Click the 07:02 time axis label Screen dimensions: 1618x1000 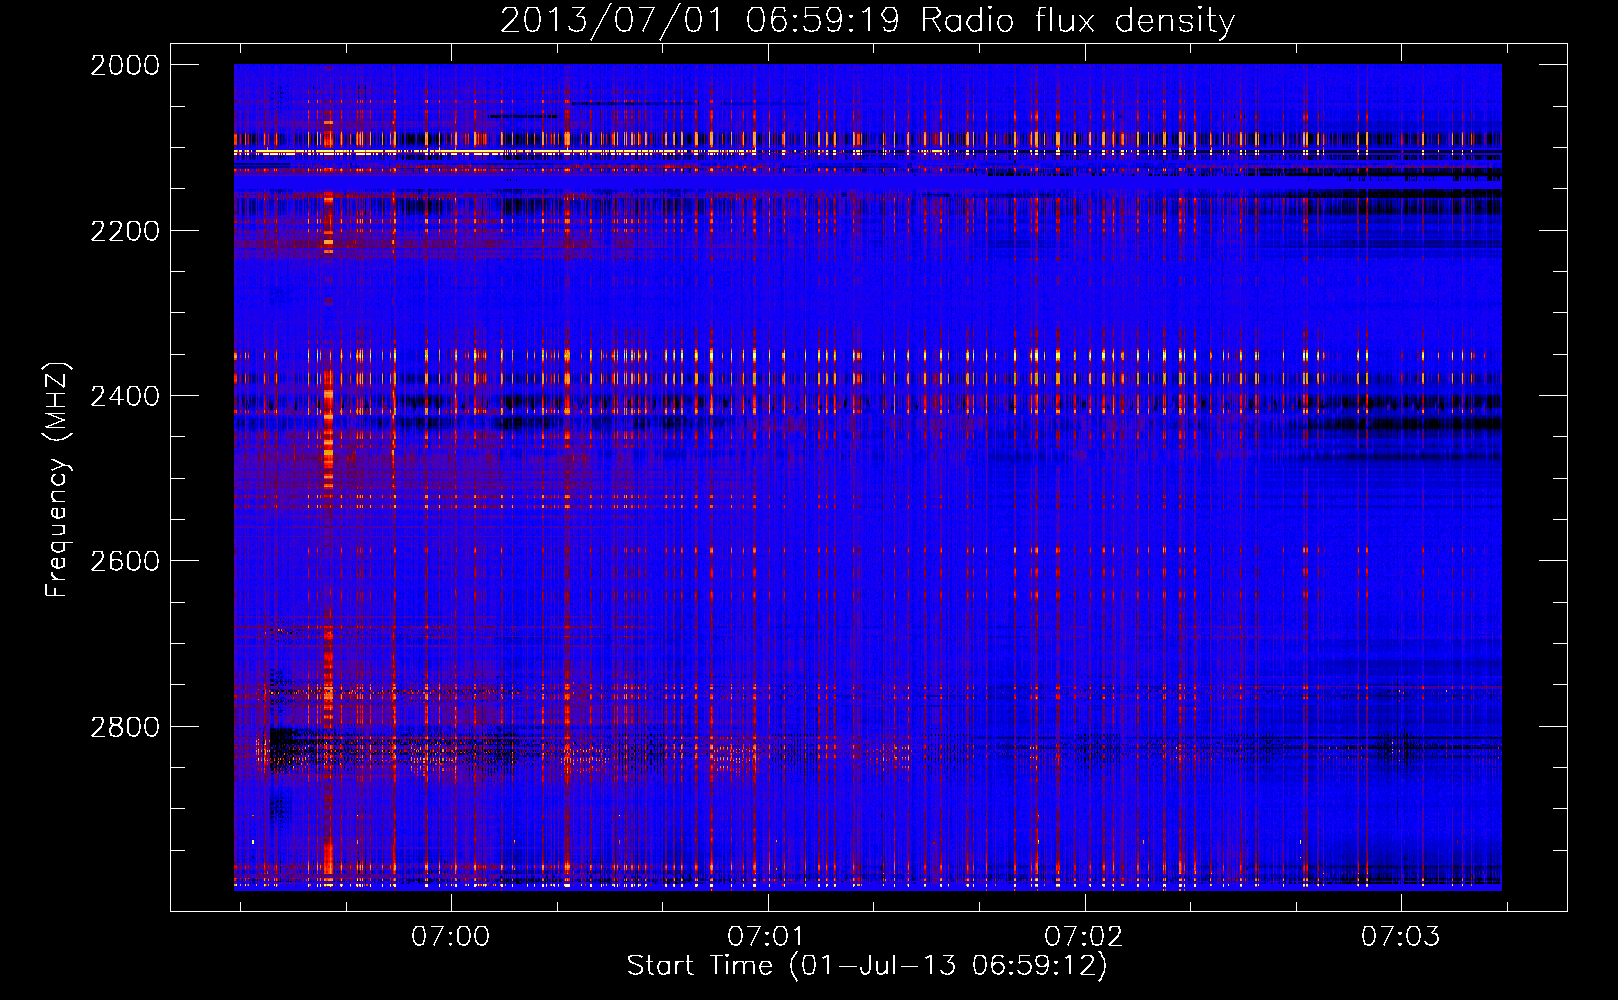coord(1084,936)
